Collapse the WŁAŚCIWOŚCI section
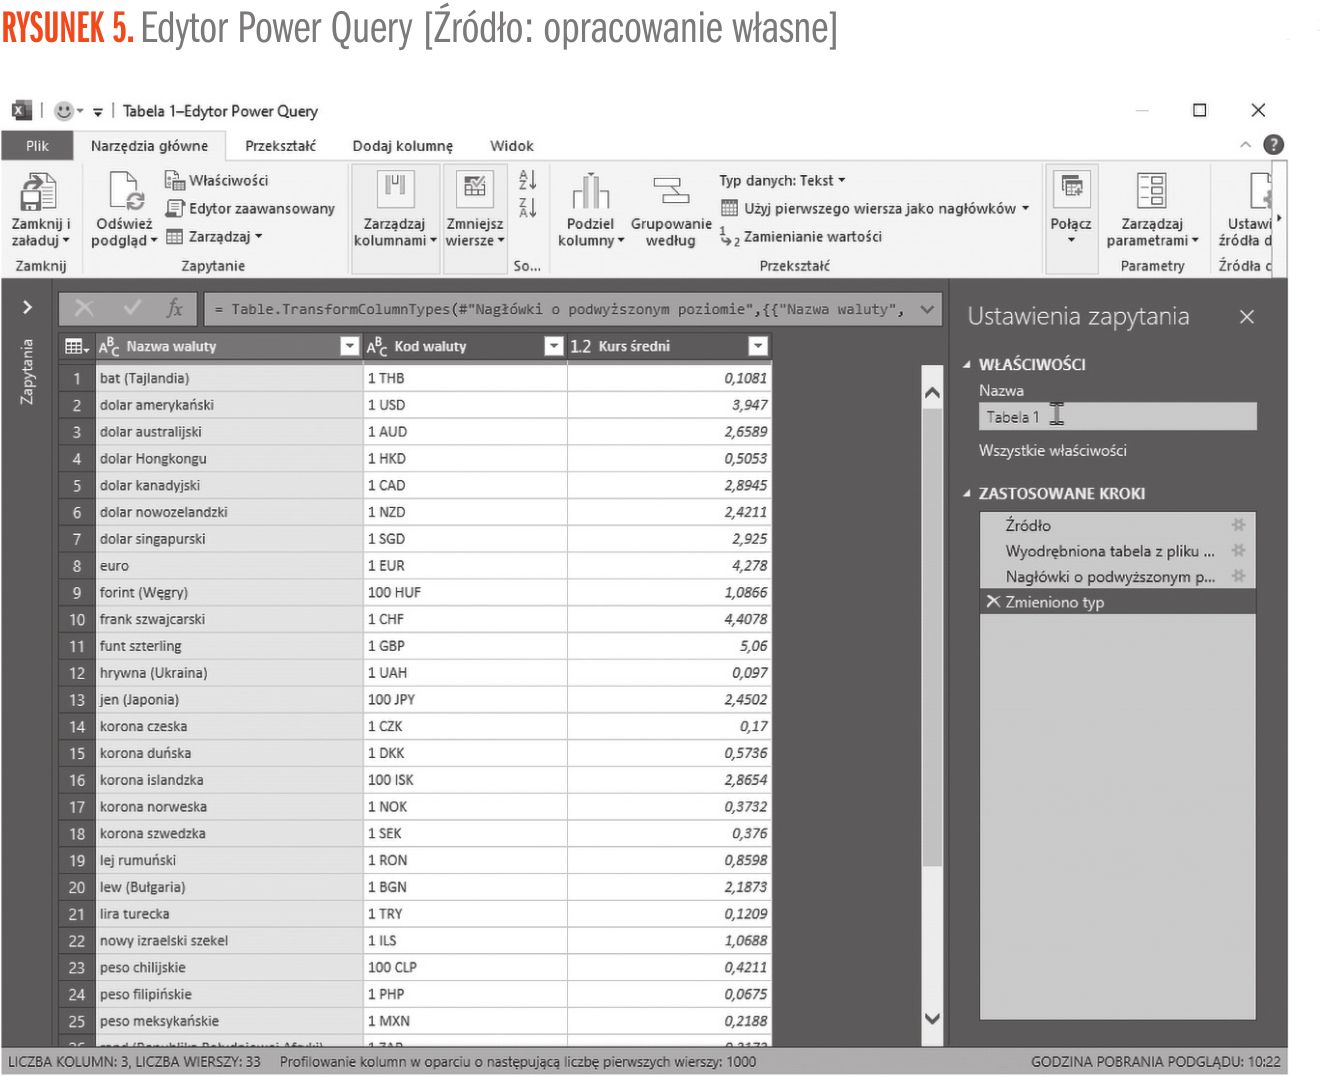 point(967,365)
